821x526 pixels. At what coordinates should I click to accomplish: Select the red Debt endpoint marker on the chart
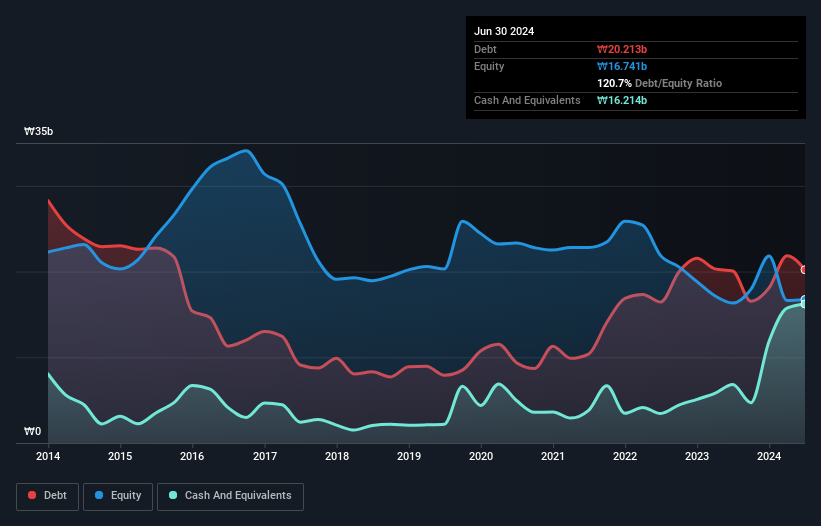click(x=804, y=270)
